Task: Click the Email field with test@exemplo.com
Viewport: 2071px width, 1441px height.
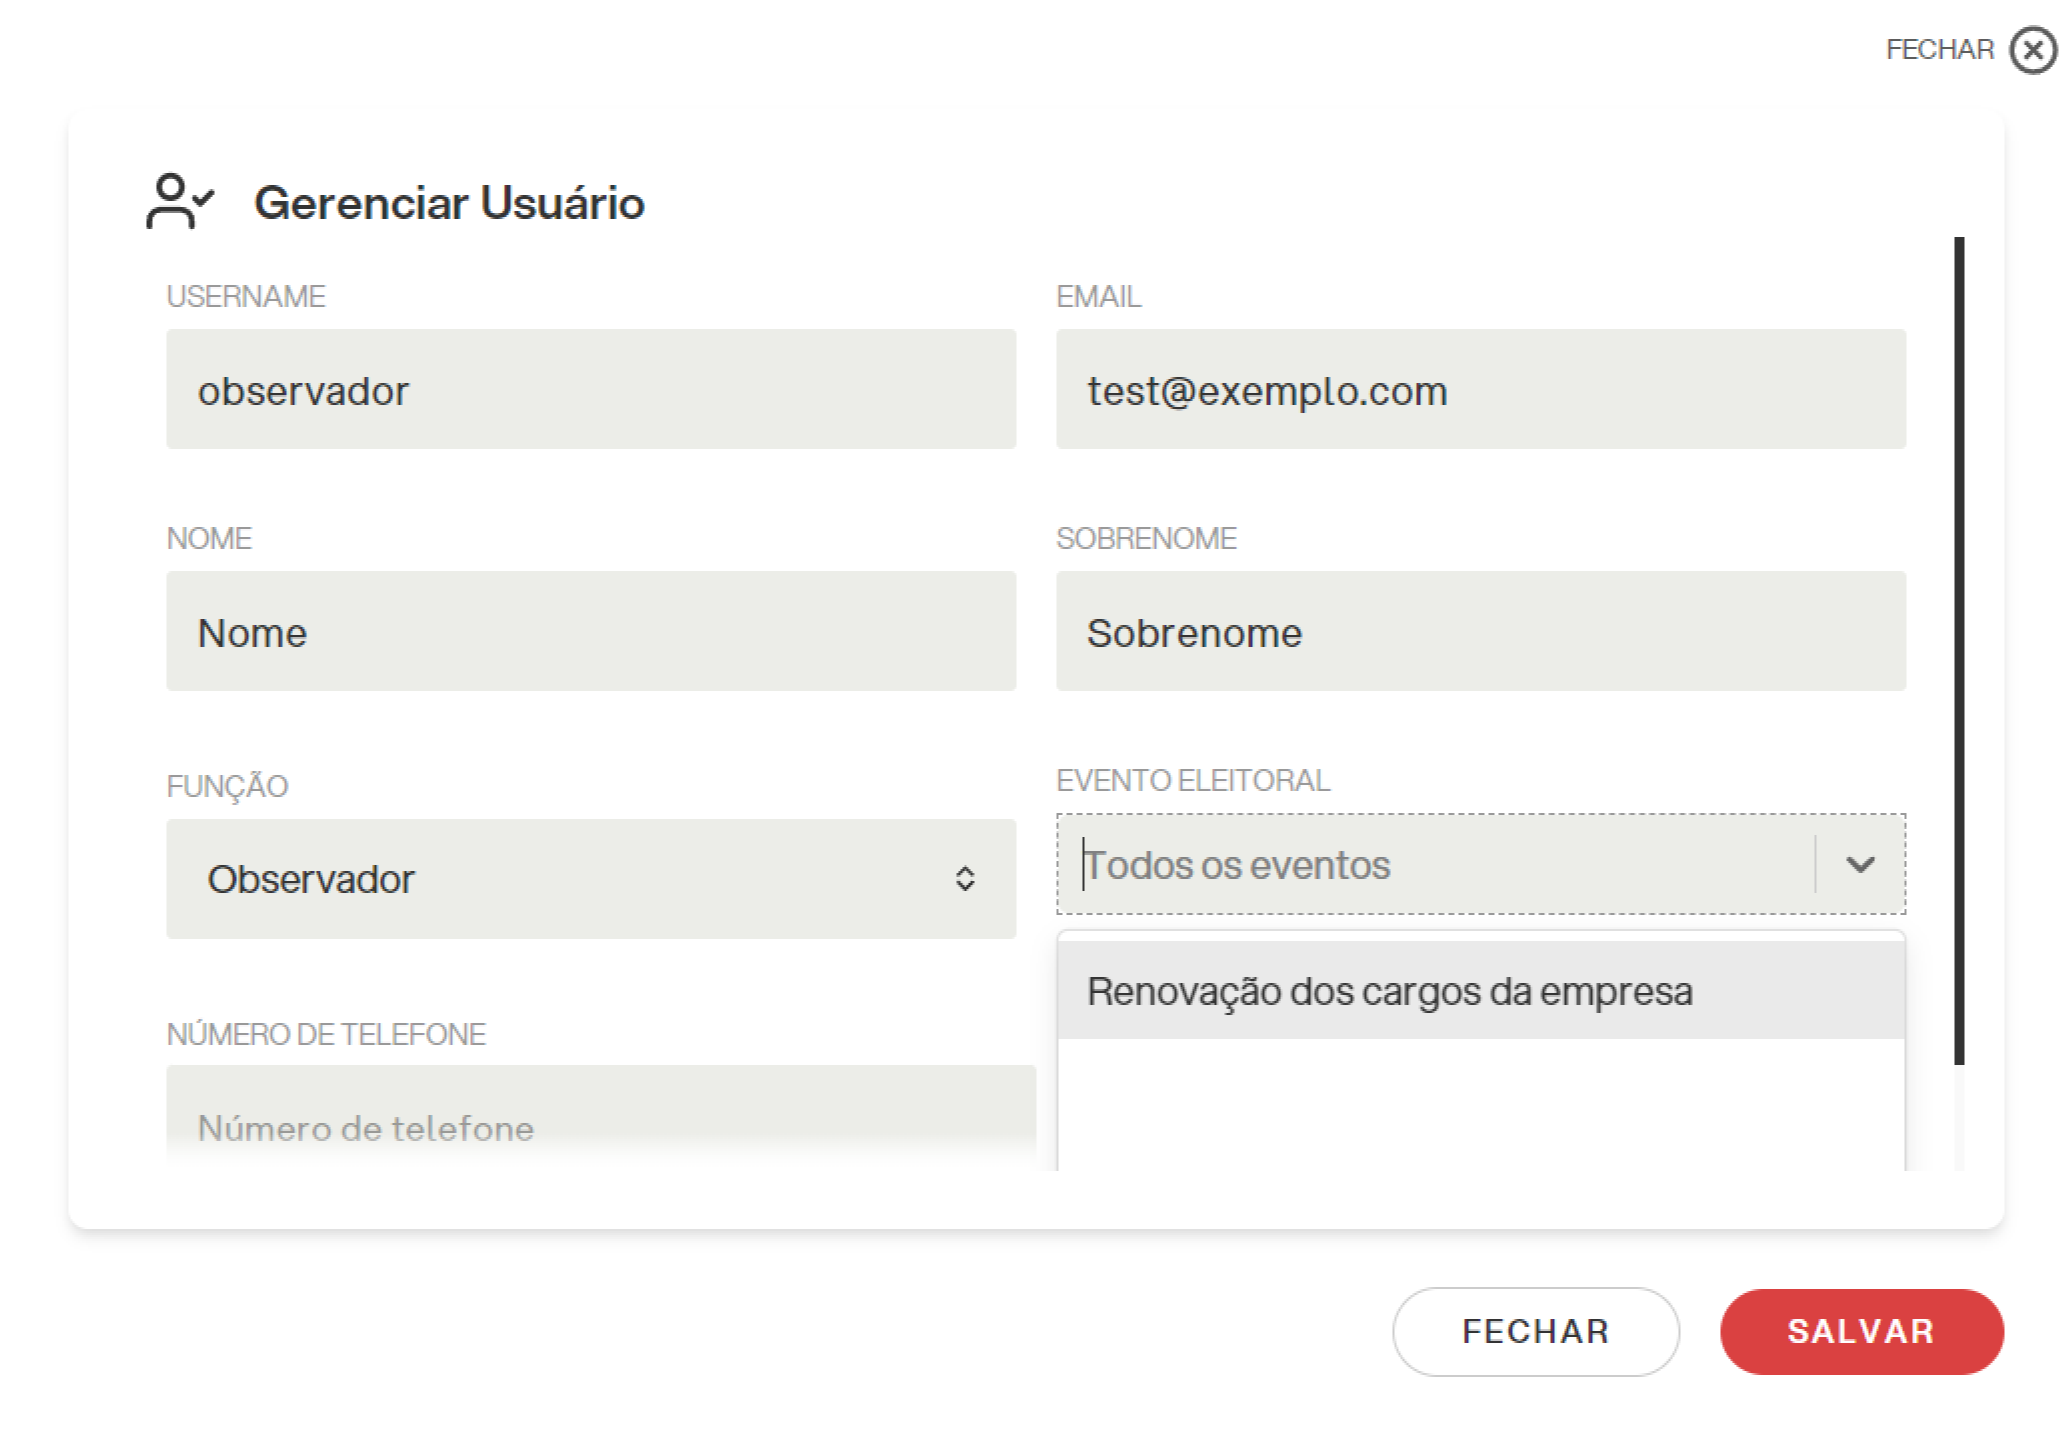Action: coord(1481,389)
